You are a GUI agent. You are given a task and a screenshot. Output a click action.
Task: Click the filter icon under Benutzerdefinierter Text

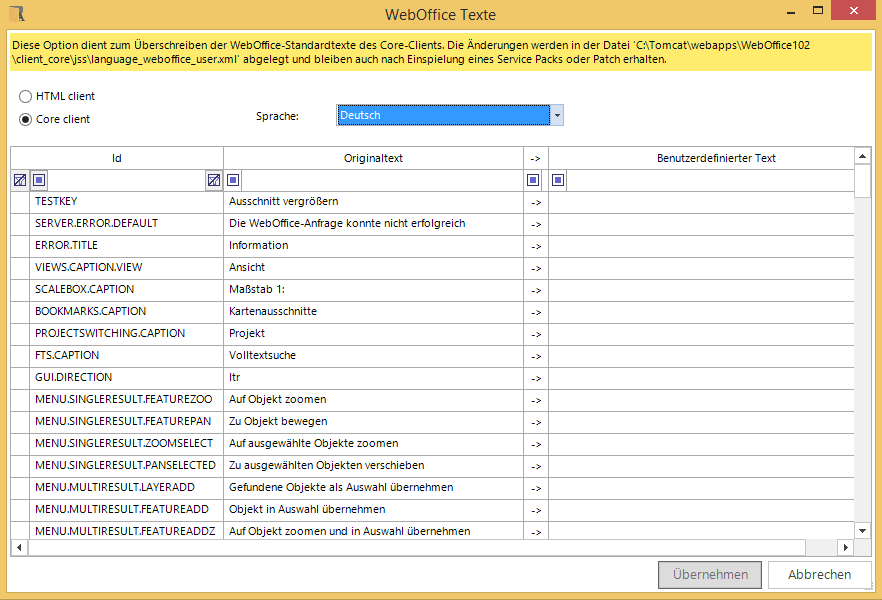[557, 180]
